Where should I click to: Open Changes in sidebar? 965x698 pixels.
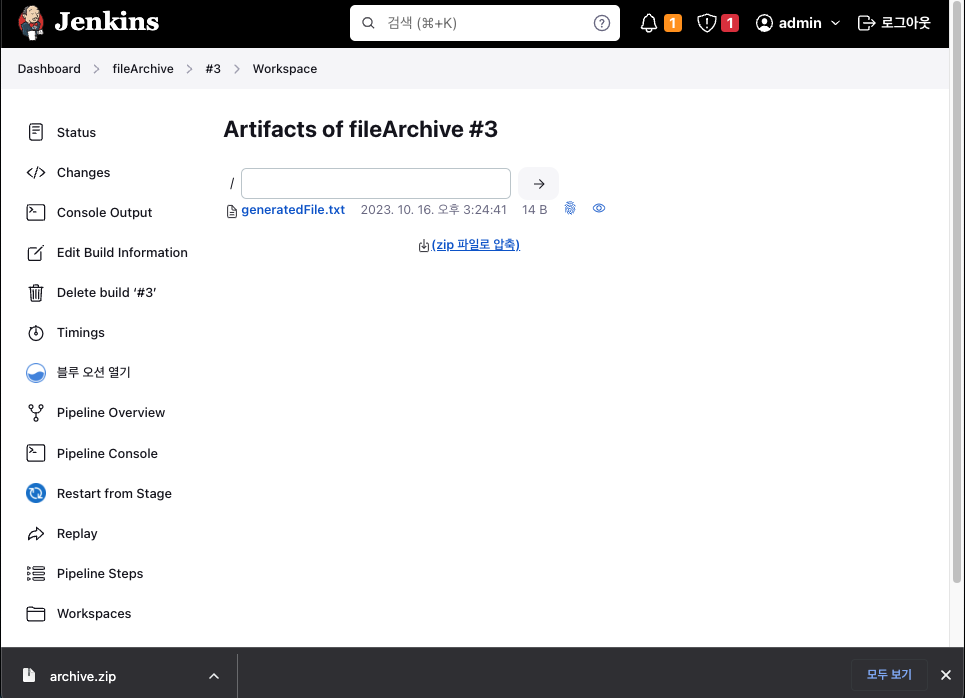click(x=84, y=172)
